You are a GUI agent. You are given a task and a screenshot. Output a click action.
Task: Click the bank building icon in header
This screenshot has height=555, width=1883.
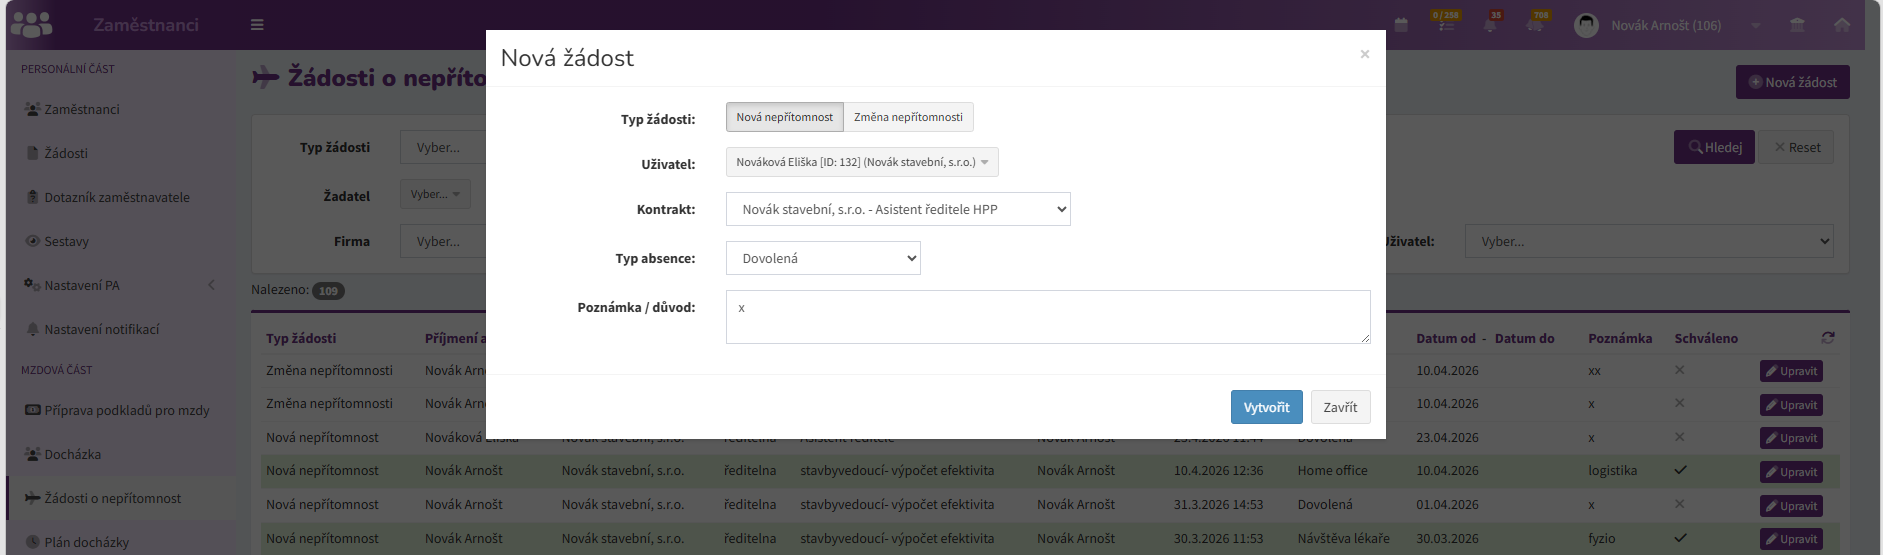[1797, 25]
